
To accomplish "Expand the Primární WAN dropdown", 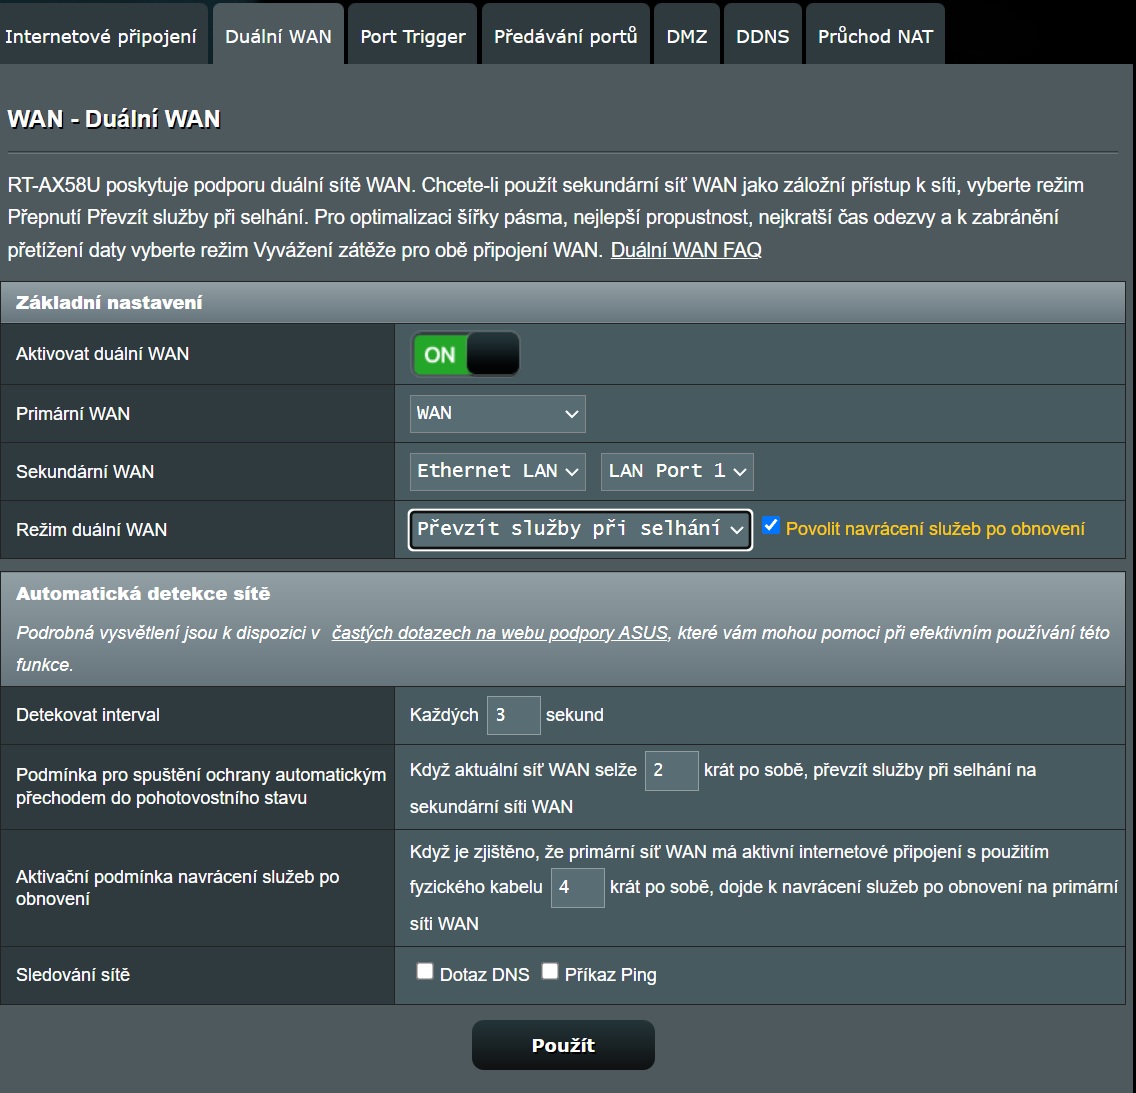I will (x=497, y=414).
